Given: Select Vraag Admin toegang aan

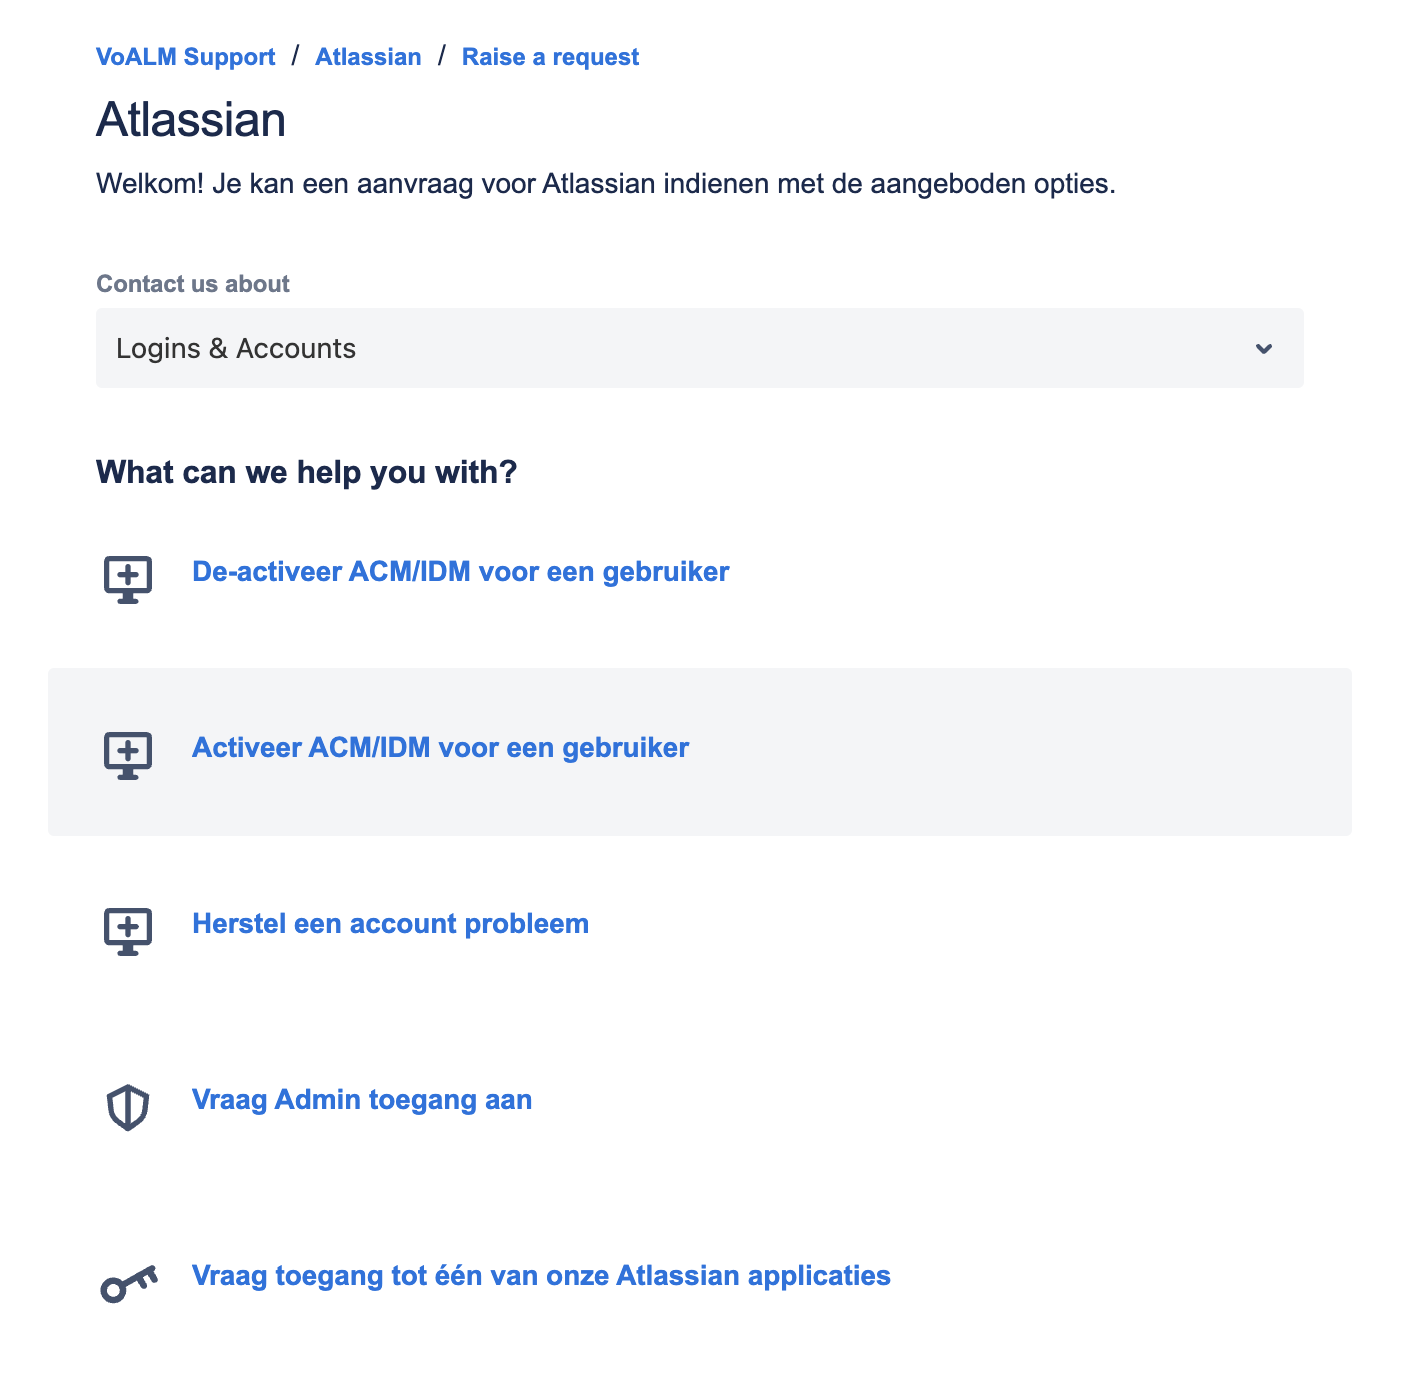Looking at the screenshot, I should [362, 1100].
